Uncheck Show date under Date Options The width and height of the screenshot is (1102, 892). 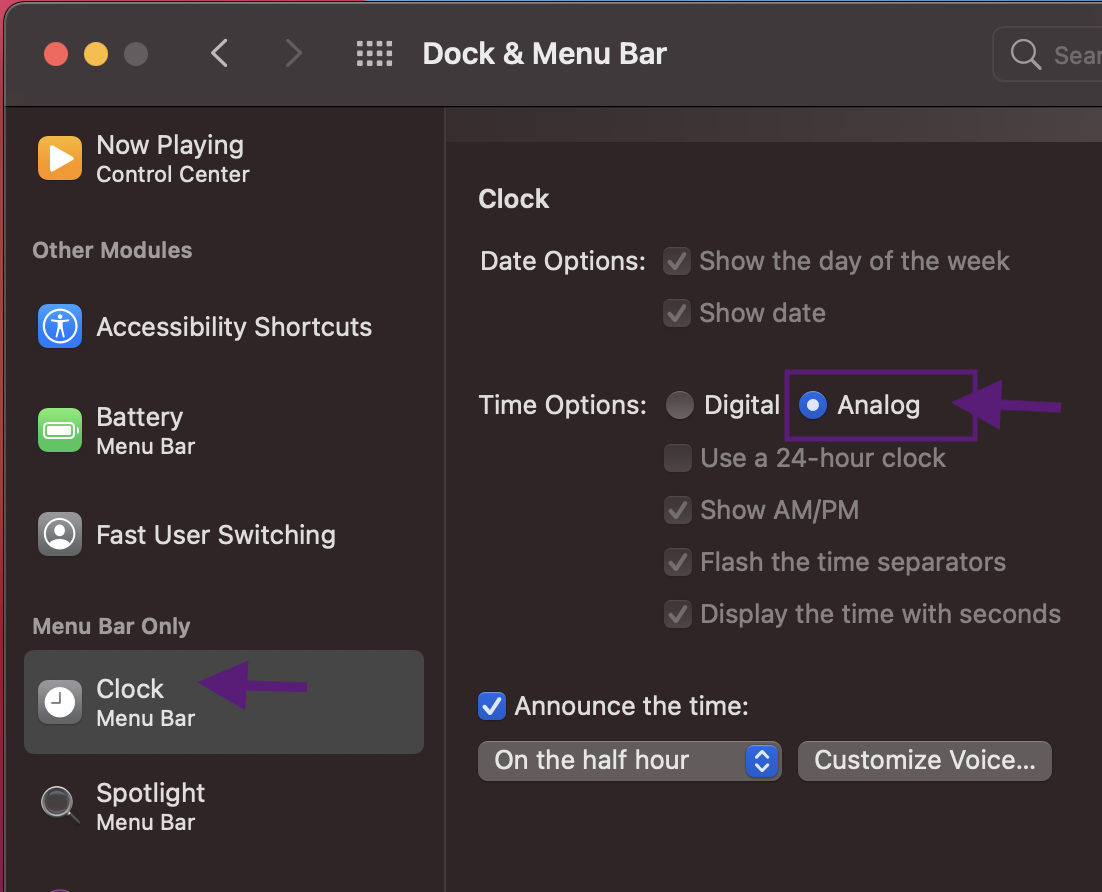pos(677,313)
